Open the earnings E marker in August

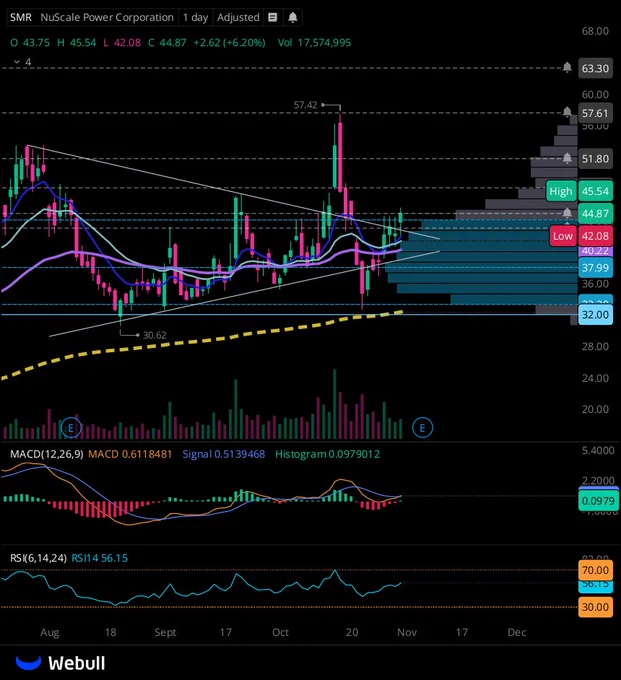[x=71, y=428]
